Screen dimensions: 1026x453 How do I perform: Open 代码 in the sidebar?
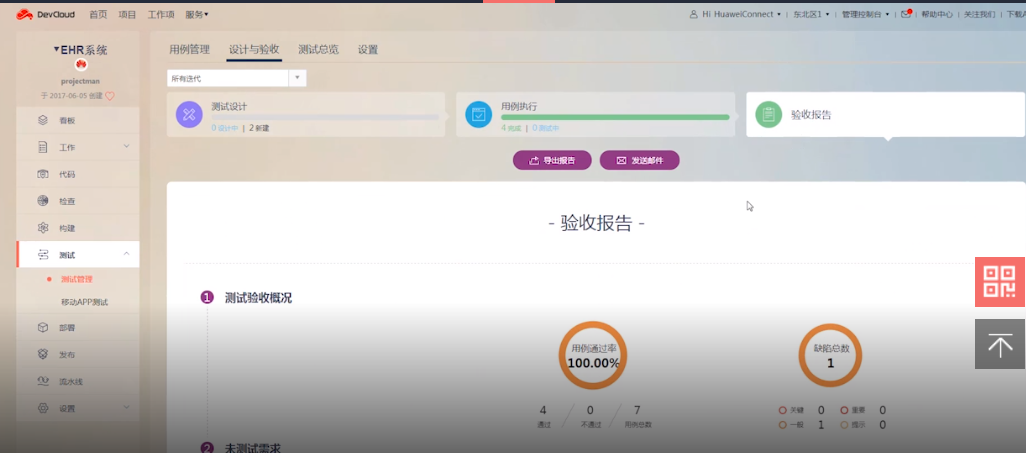pyautogui.click(x=78, y=174)
